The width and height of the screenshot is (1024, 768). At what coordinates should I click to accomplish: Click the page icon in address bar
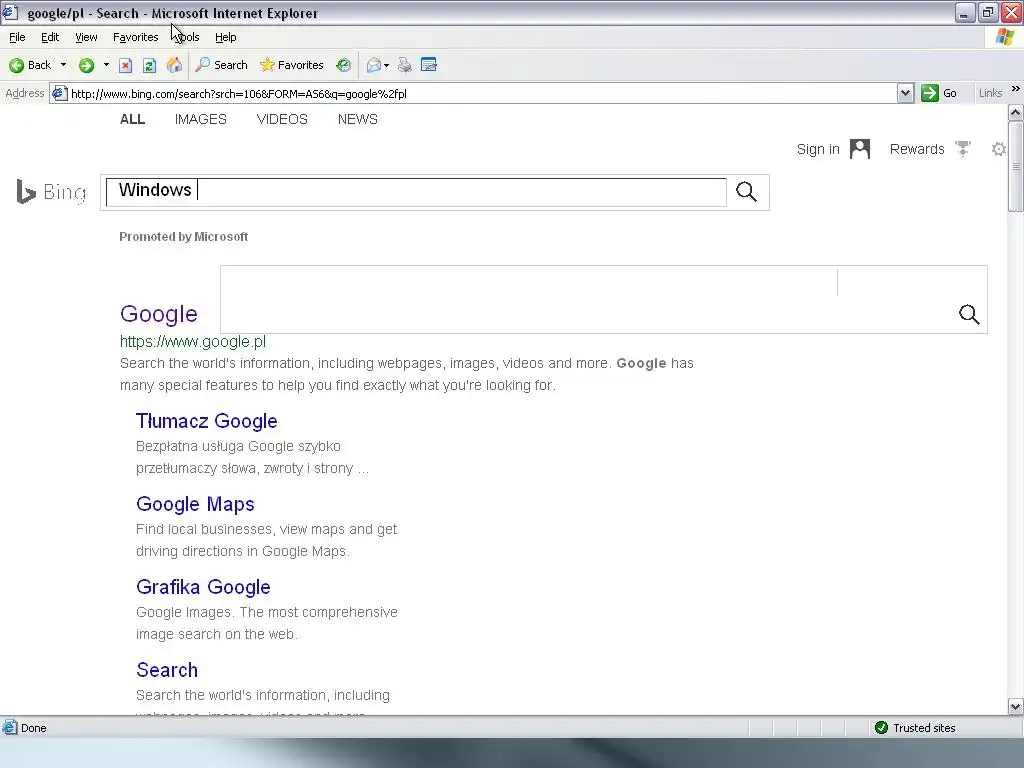pyautogui.click(x=59, y=93)
